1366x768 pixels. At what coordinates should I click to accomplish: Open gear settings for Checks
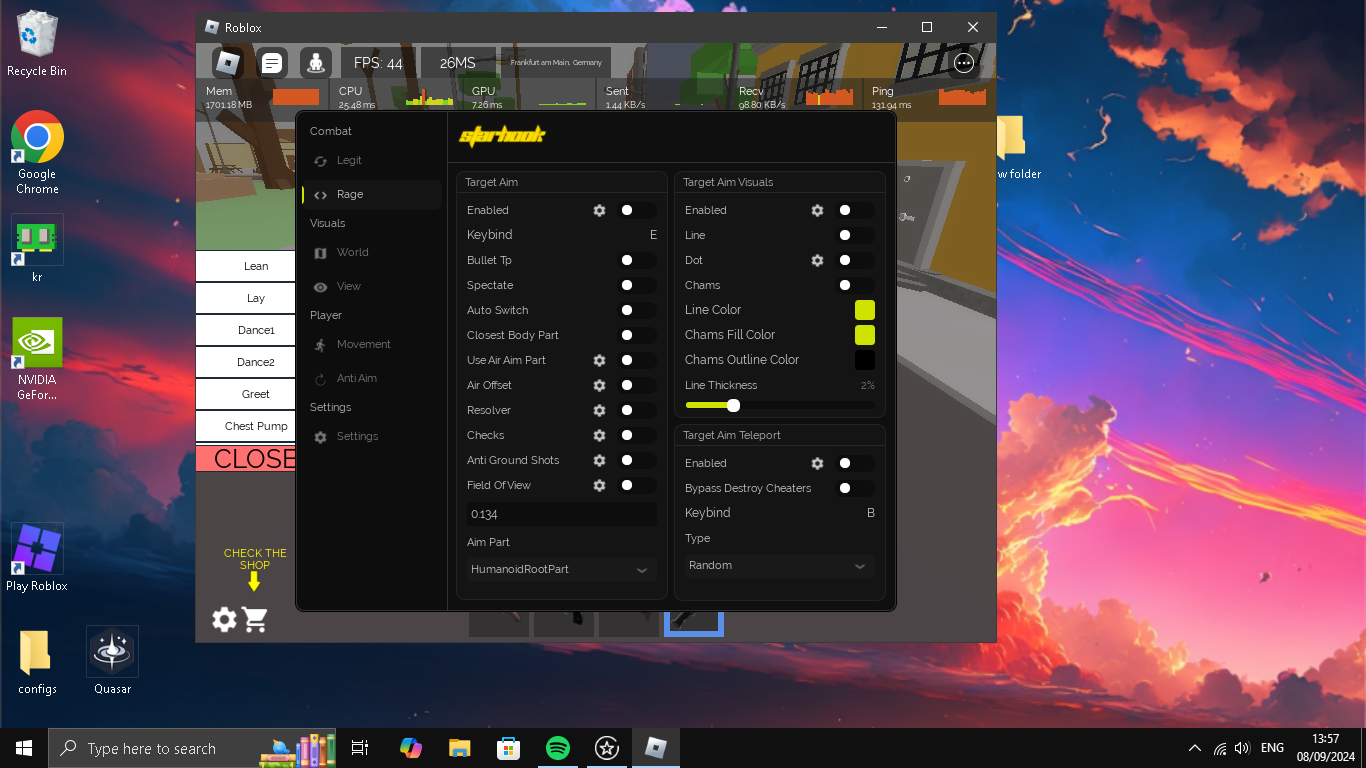click(599, 435)
